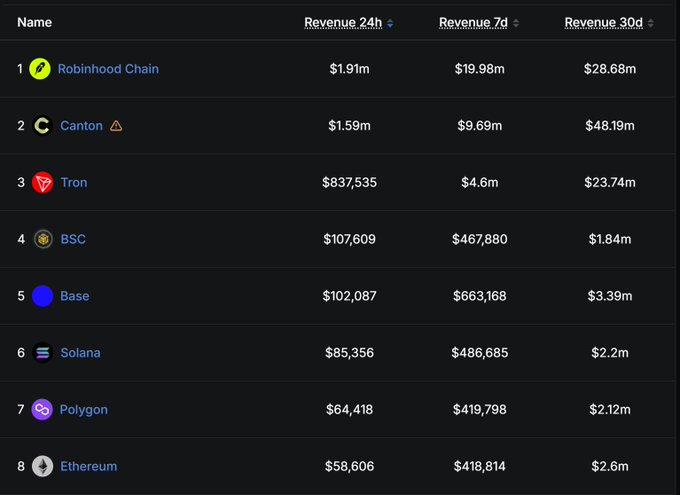Click the Name column header
Screen dimensions: 680x495
tap(35, 22)
